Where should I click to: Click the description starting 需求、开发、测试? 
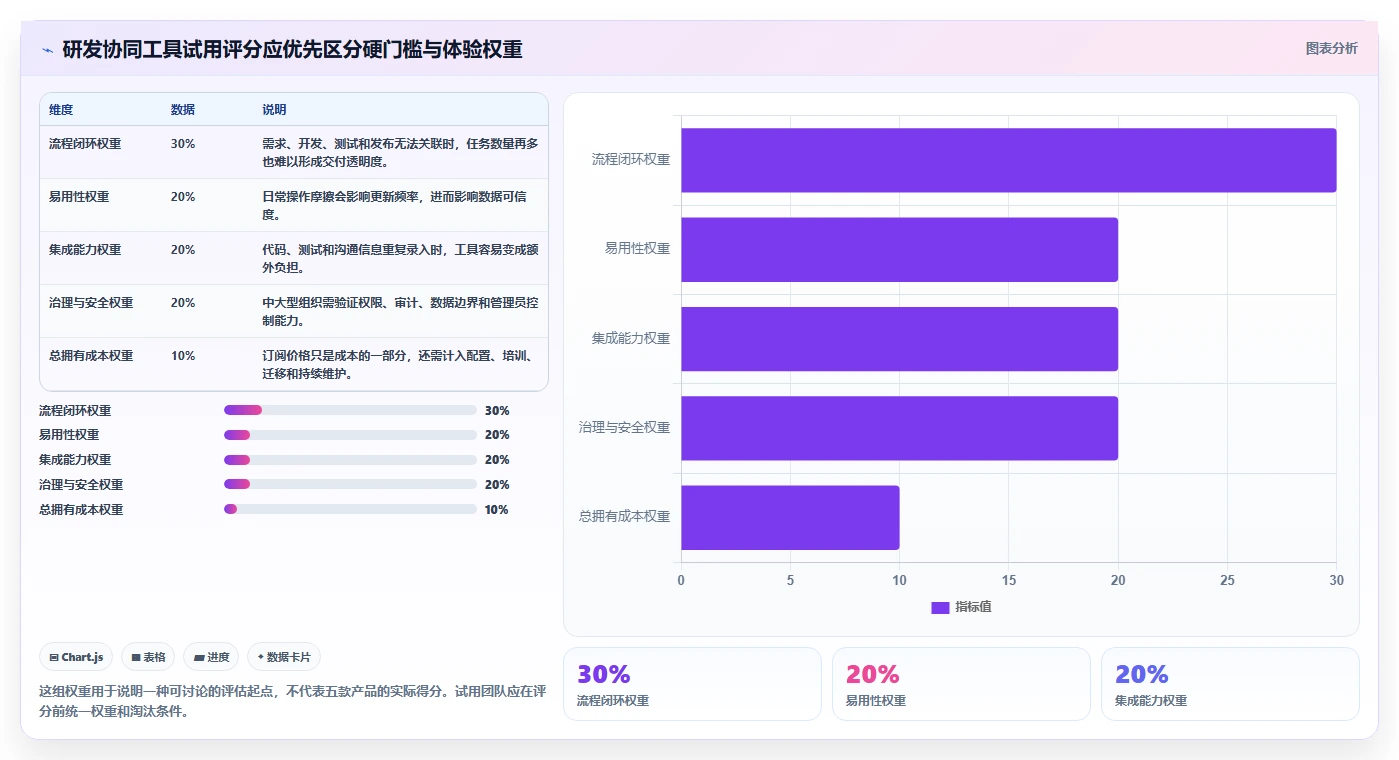pos(400,152)
